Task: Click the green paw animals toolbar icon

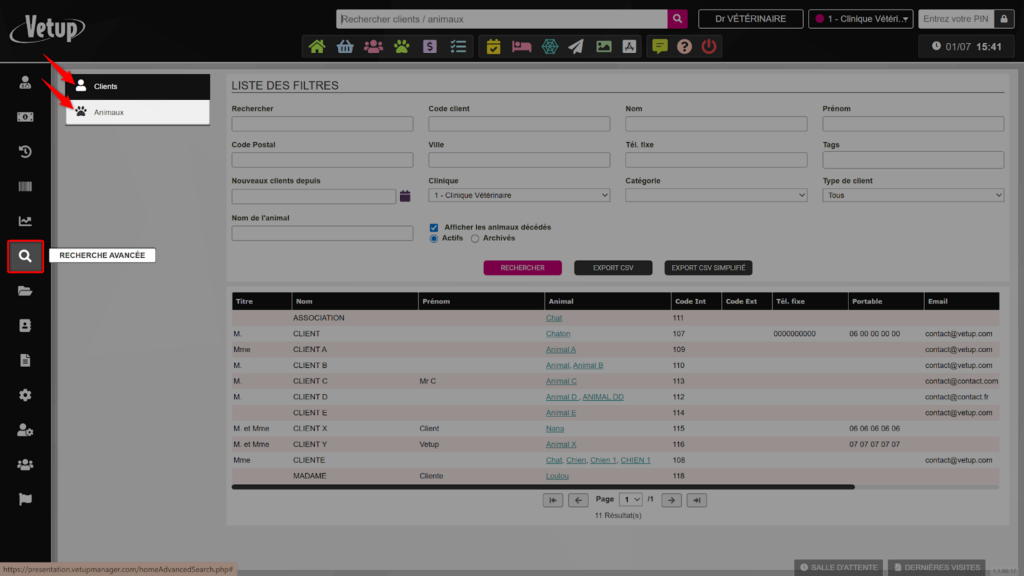Action: coord(401,46)
